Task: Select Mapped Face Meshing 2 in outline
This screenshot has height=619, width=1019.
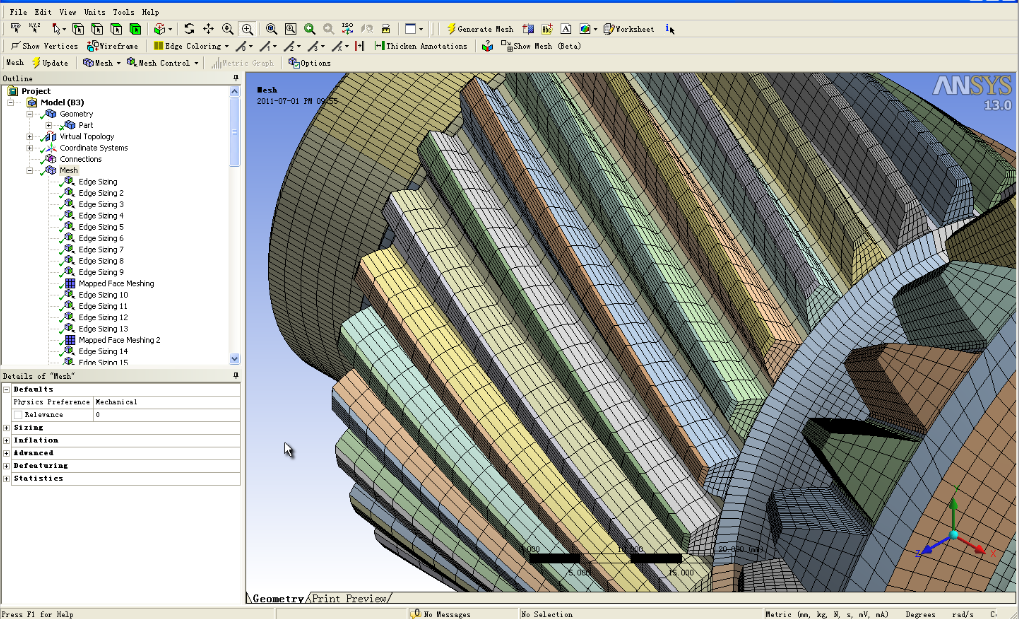Action: (119, 340)
